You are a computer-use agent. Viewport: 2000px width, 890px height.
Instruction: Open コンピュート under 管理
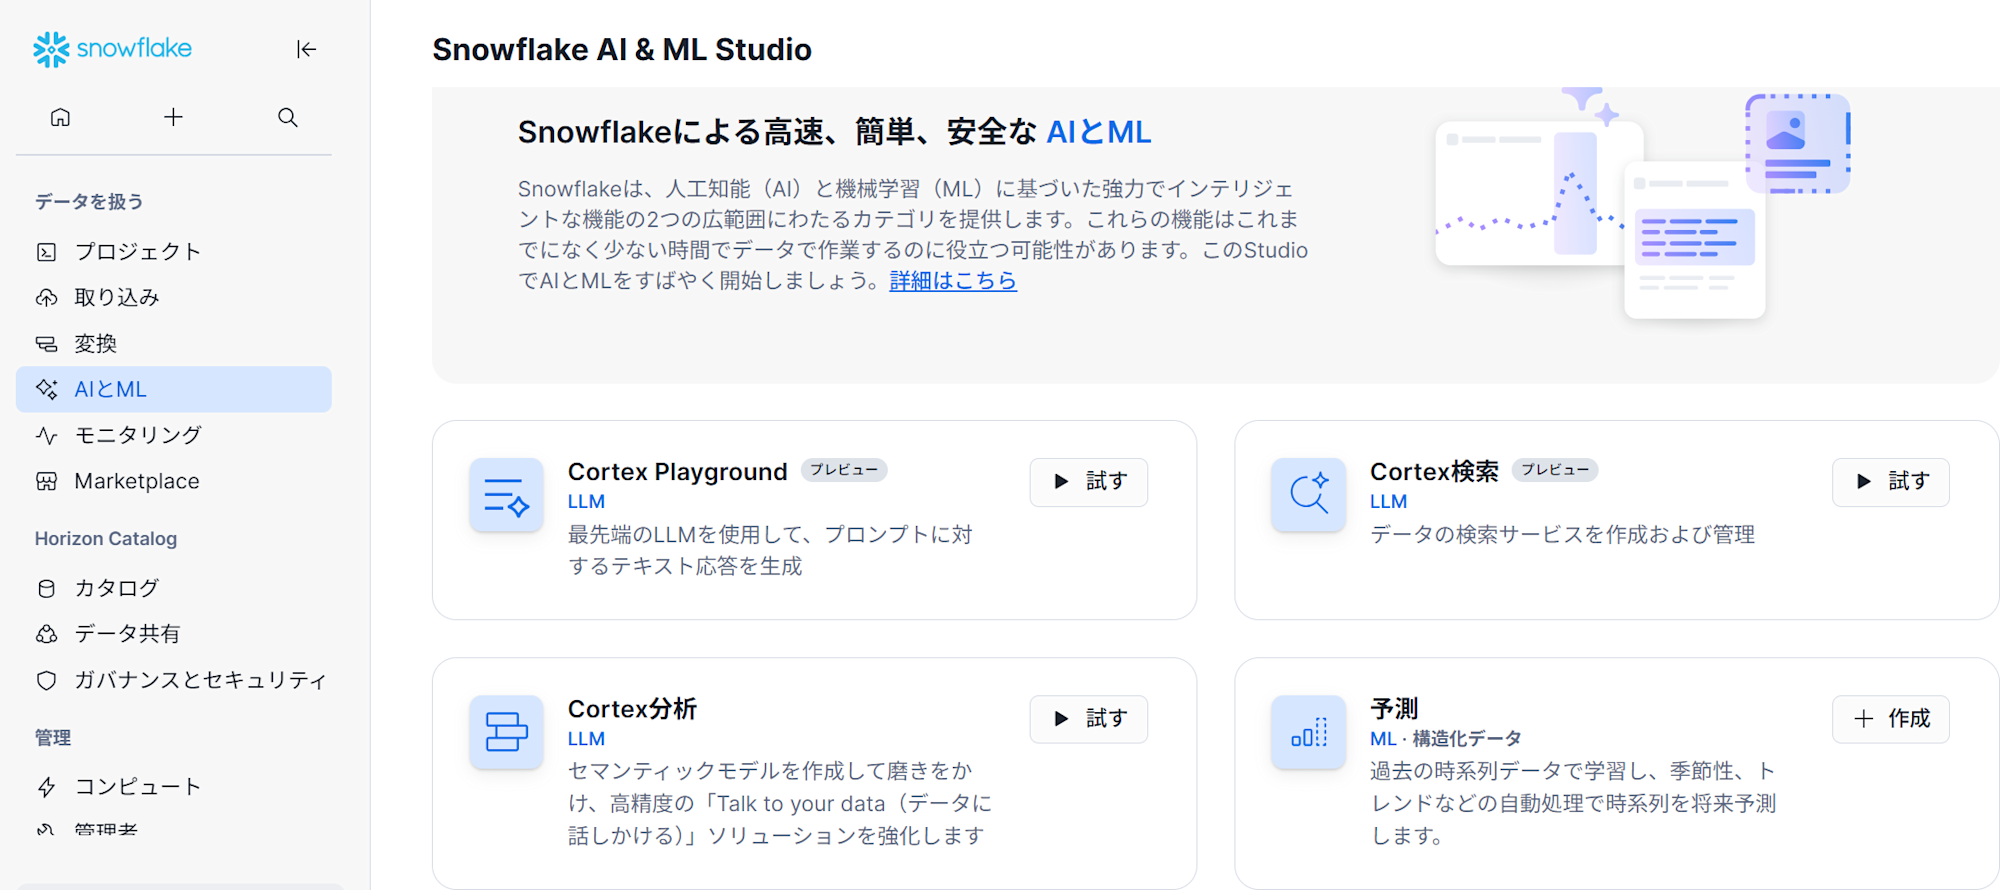174,787
